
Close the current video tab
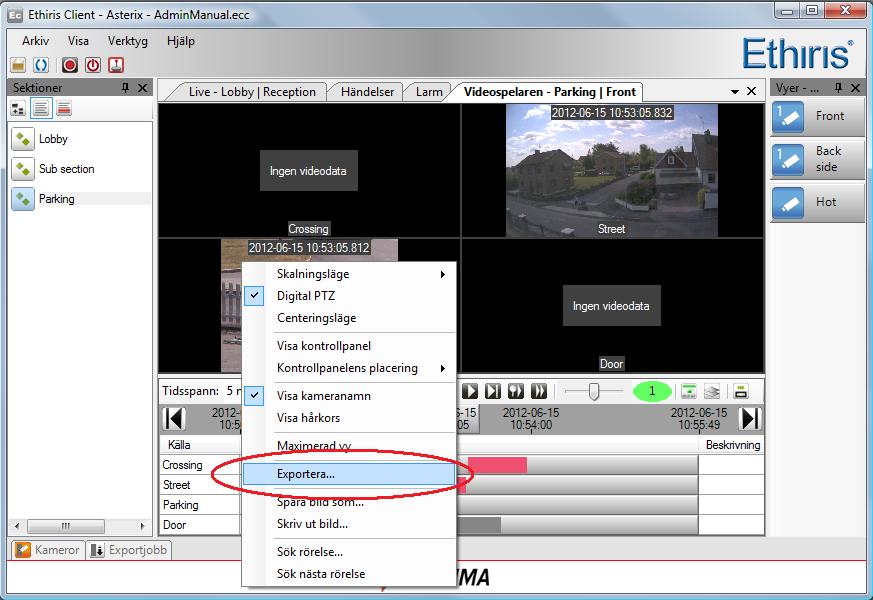point(751,91)
